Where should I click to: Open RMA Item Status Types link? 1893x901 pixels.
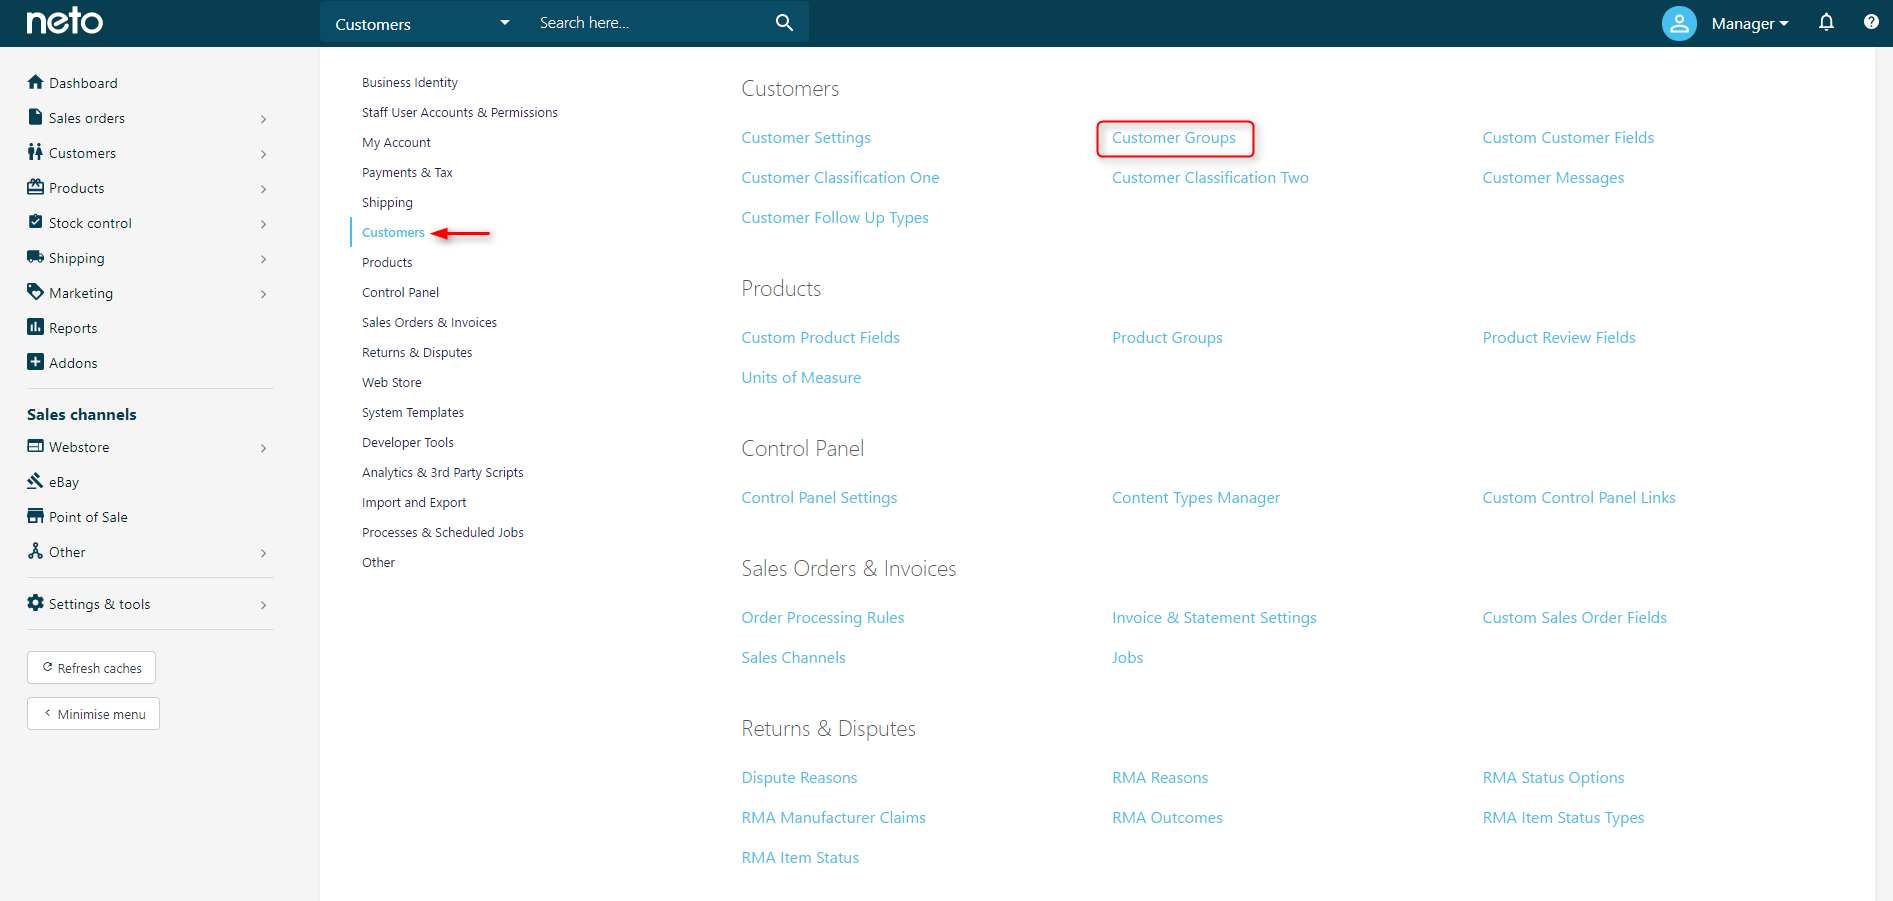click(1563, 818)
